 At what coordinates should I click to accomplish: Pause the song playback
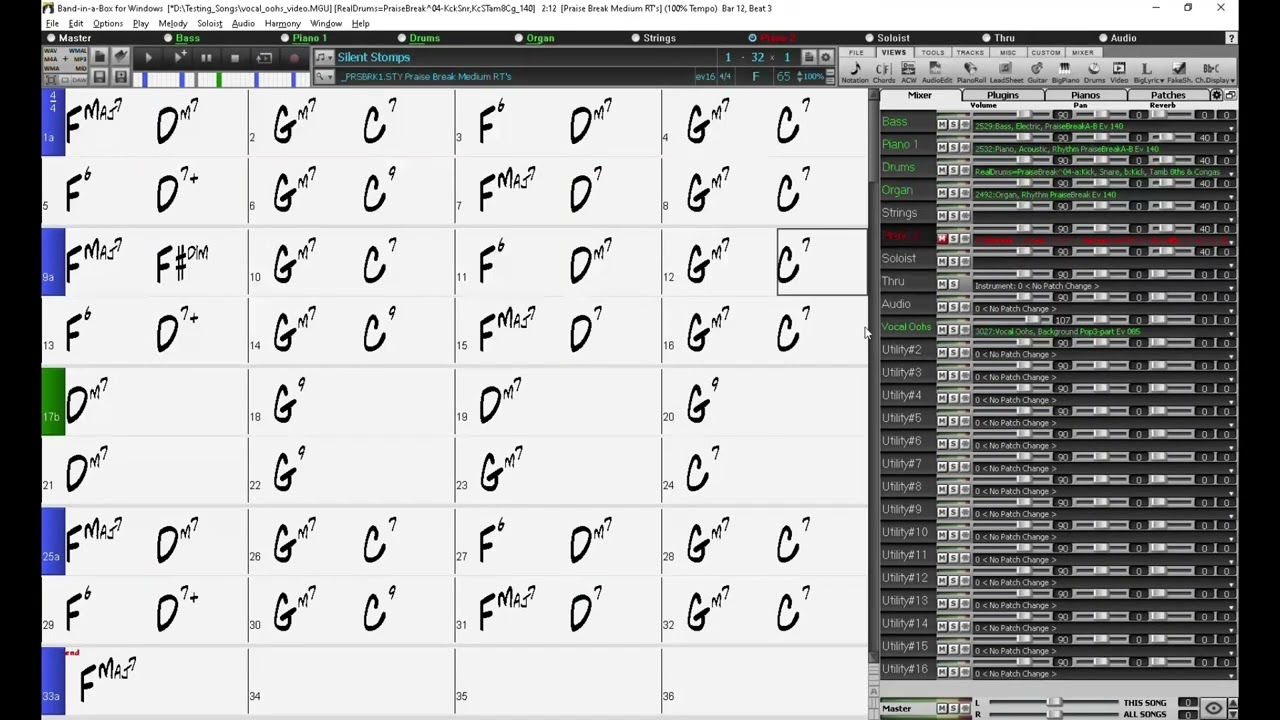click(x=206, y=58)
